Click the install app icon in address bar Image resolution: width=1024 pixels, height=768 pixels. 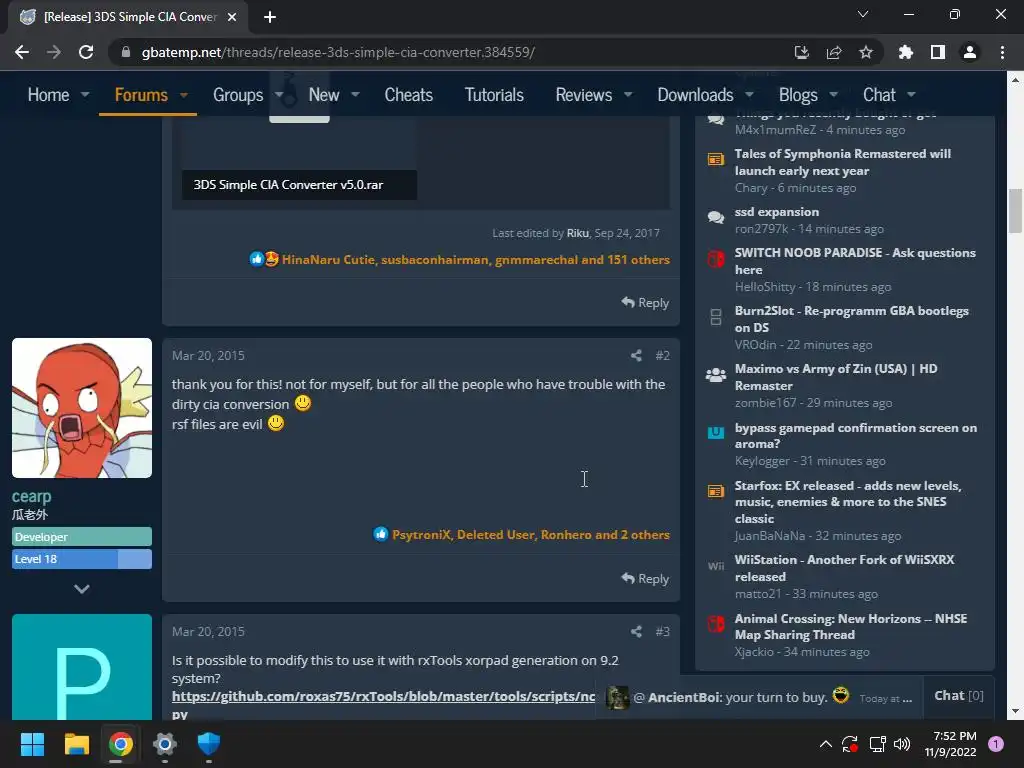click(x=801, y=52)
